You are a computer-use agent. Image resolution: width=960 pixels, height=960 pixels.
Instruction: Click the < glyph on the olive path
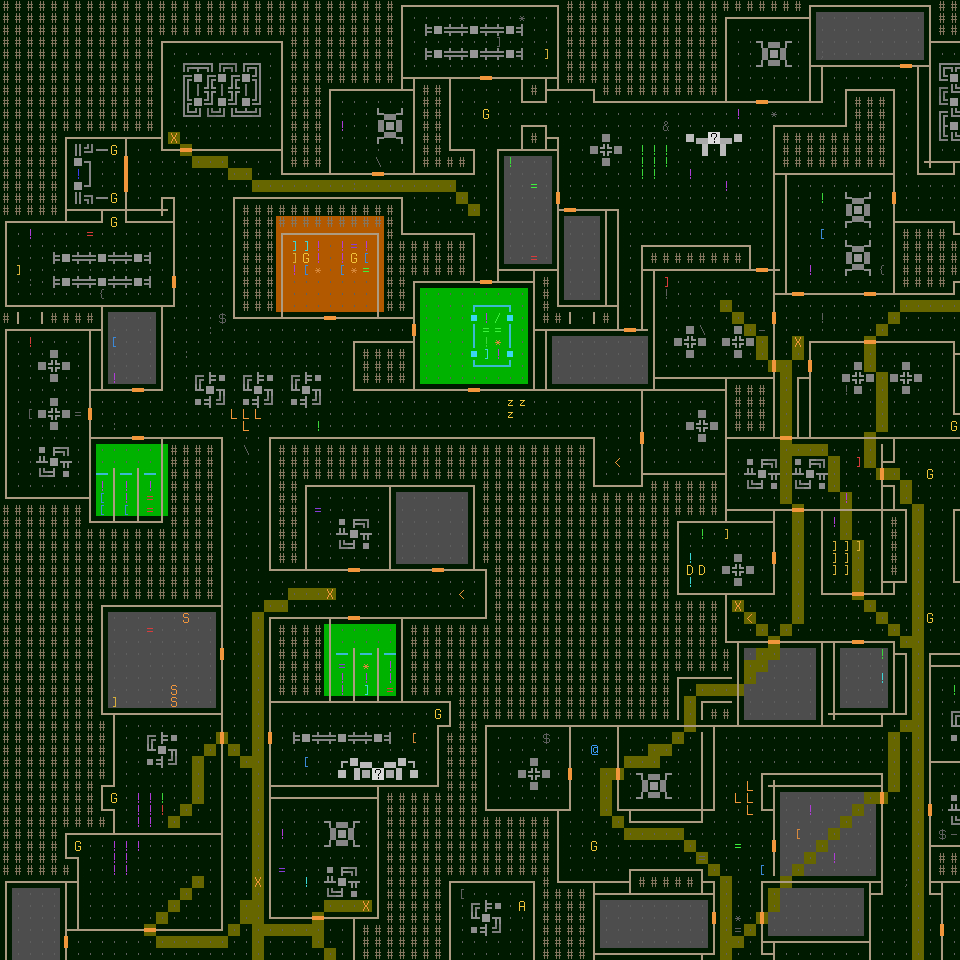750,618
